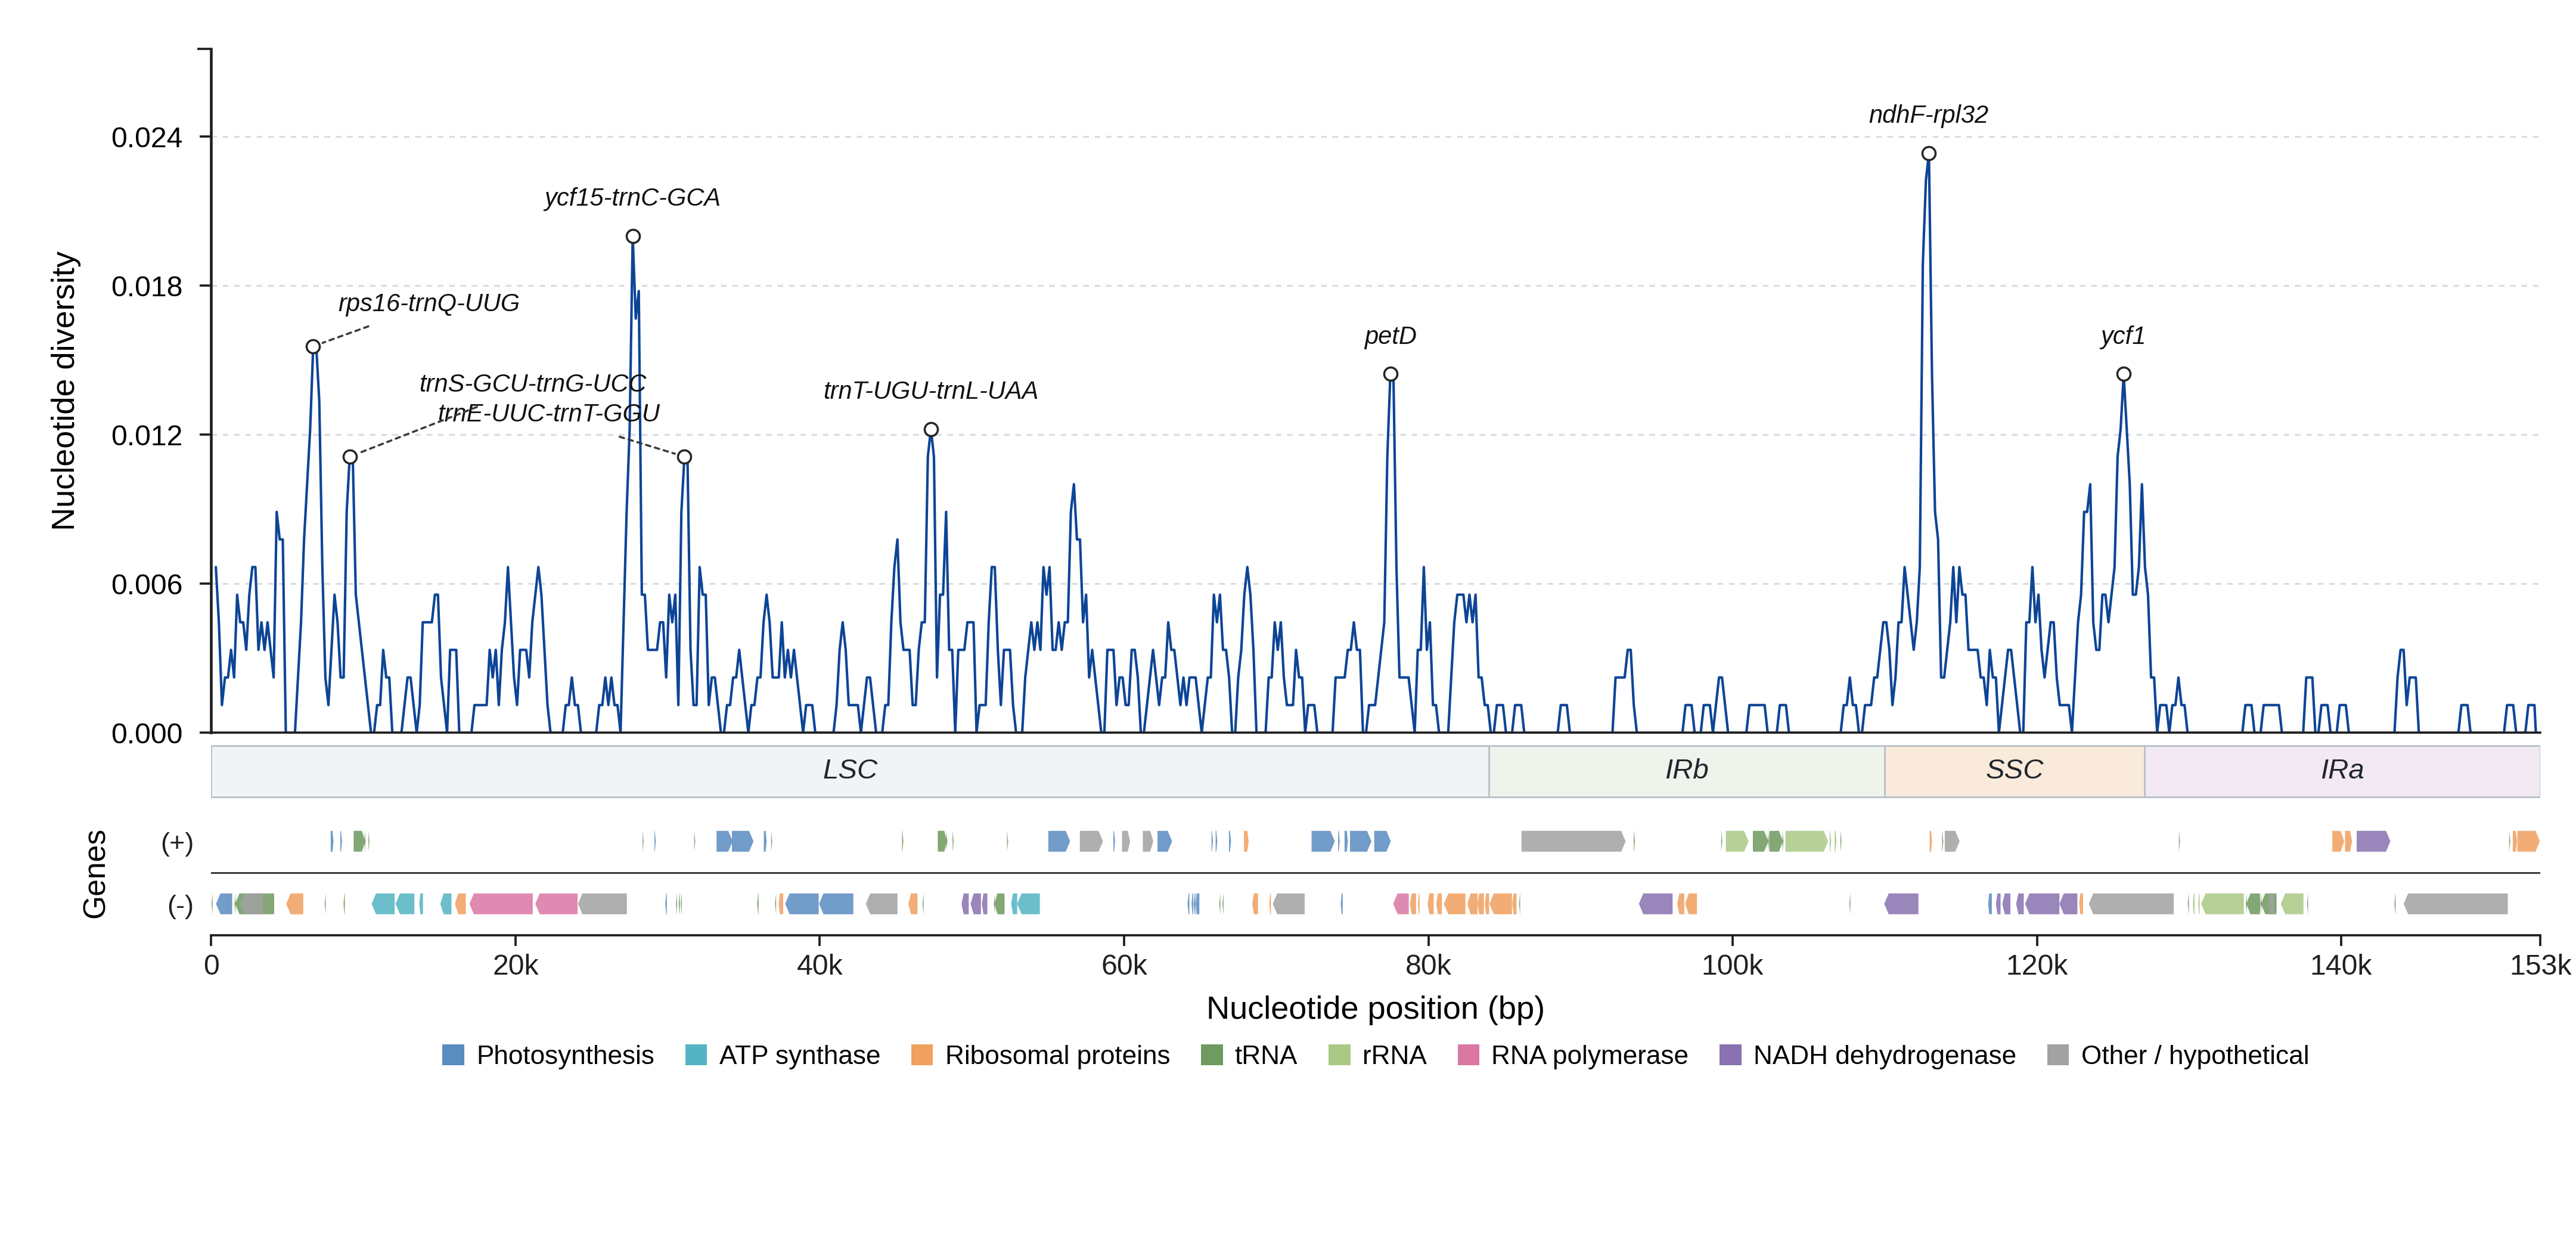
Task: Click the 100k x-axis tick label
Action: tap(1732, 966)
